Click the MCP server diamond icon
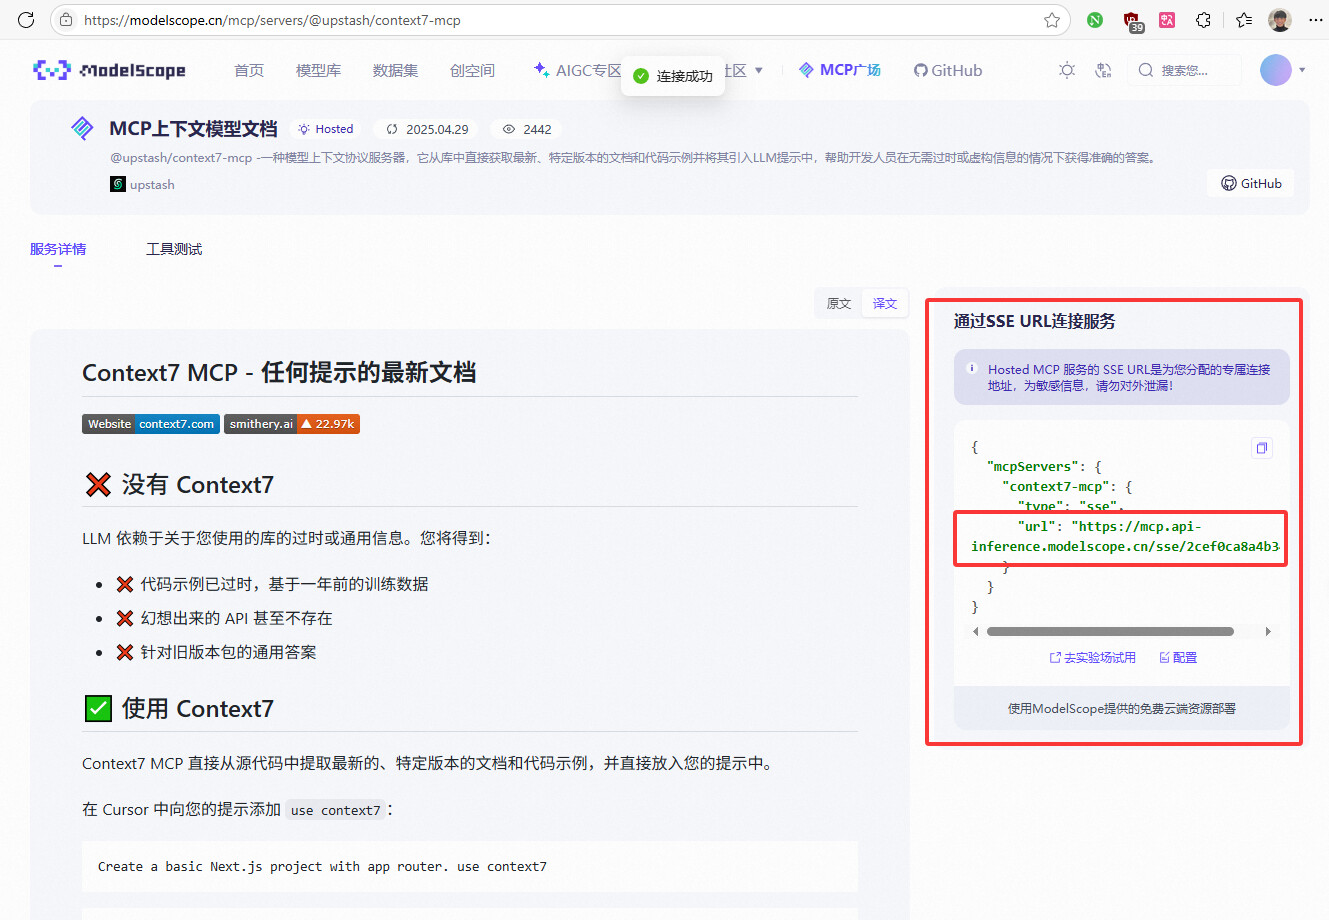The width and height of the screenshot is (1329, 920). (82, 128)
